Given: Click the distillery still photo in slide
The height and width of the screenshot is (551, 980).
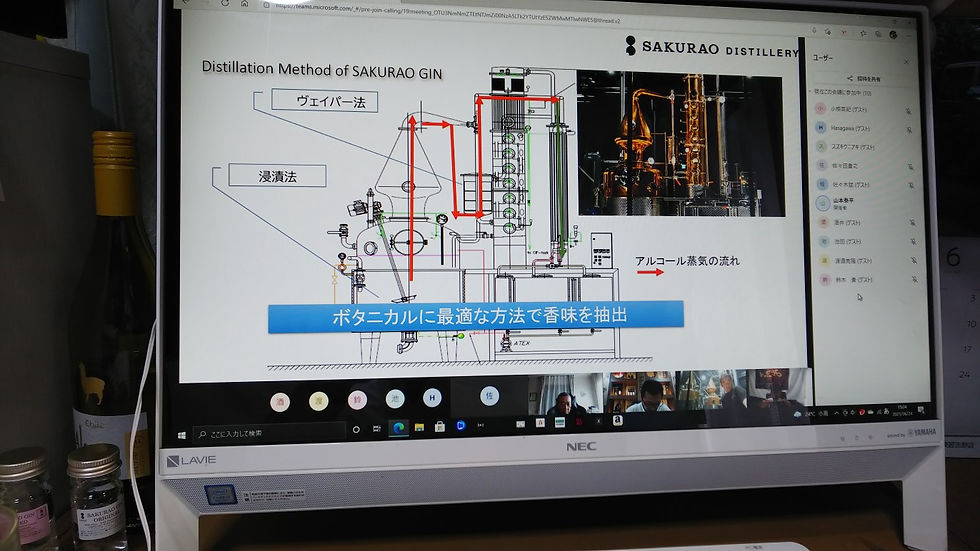Looking at the screenshot, I should point(680,144).
